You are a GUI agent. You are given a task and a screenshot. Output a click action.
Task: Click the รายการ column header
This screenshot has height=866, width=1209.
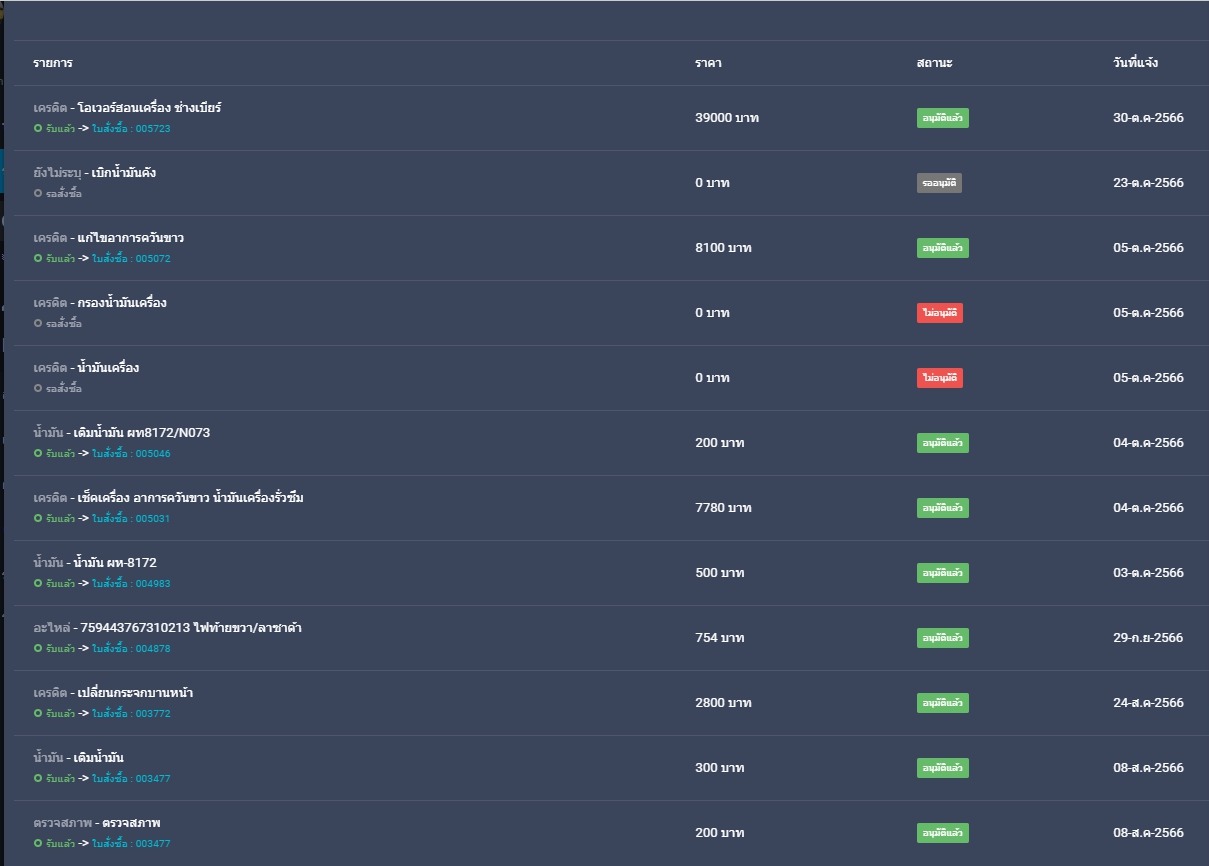[x=52, y=63]
